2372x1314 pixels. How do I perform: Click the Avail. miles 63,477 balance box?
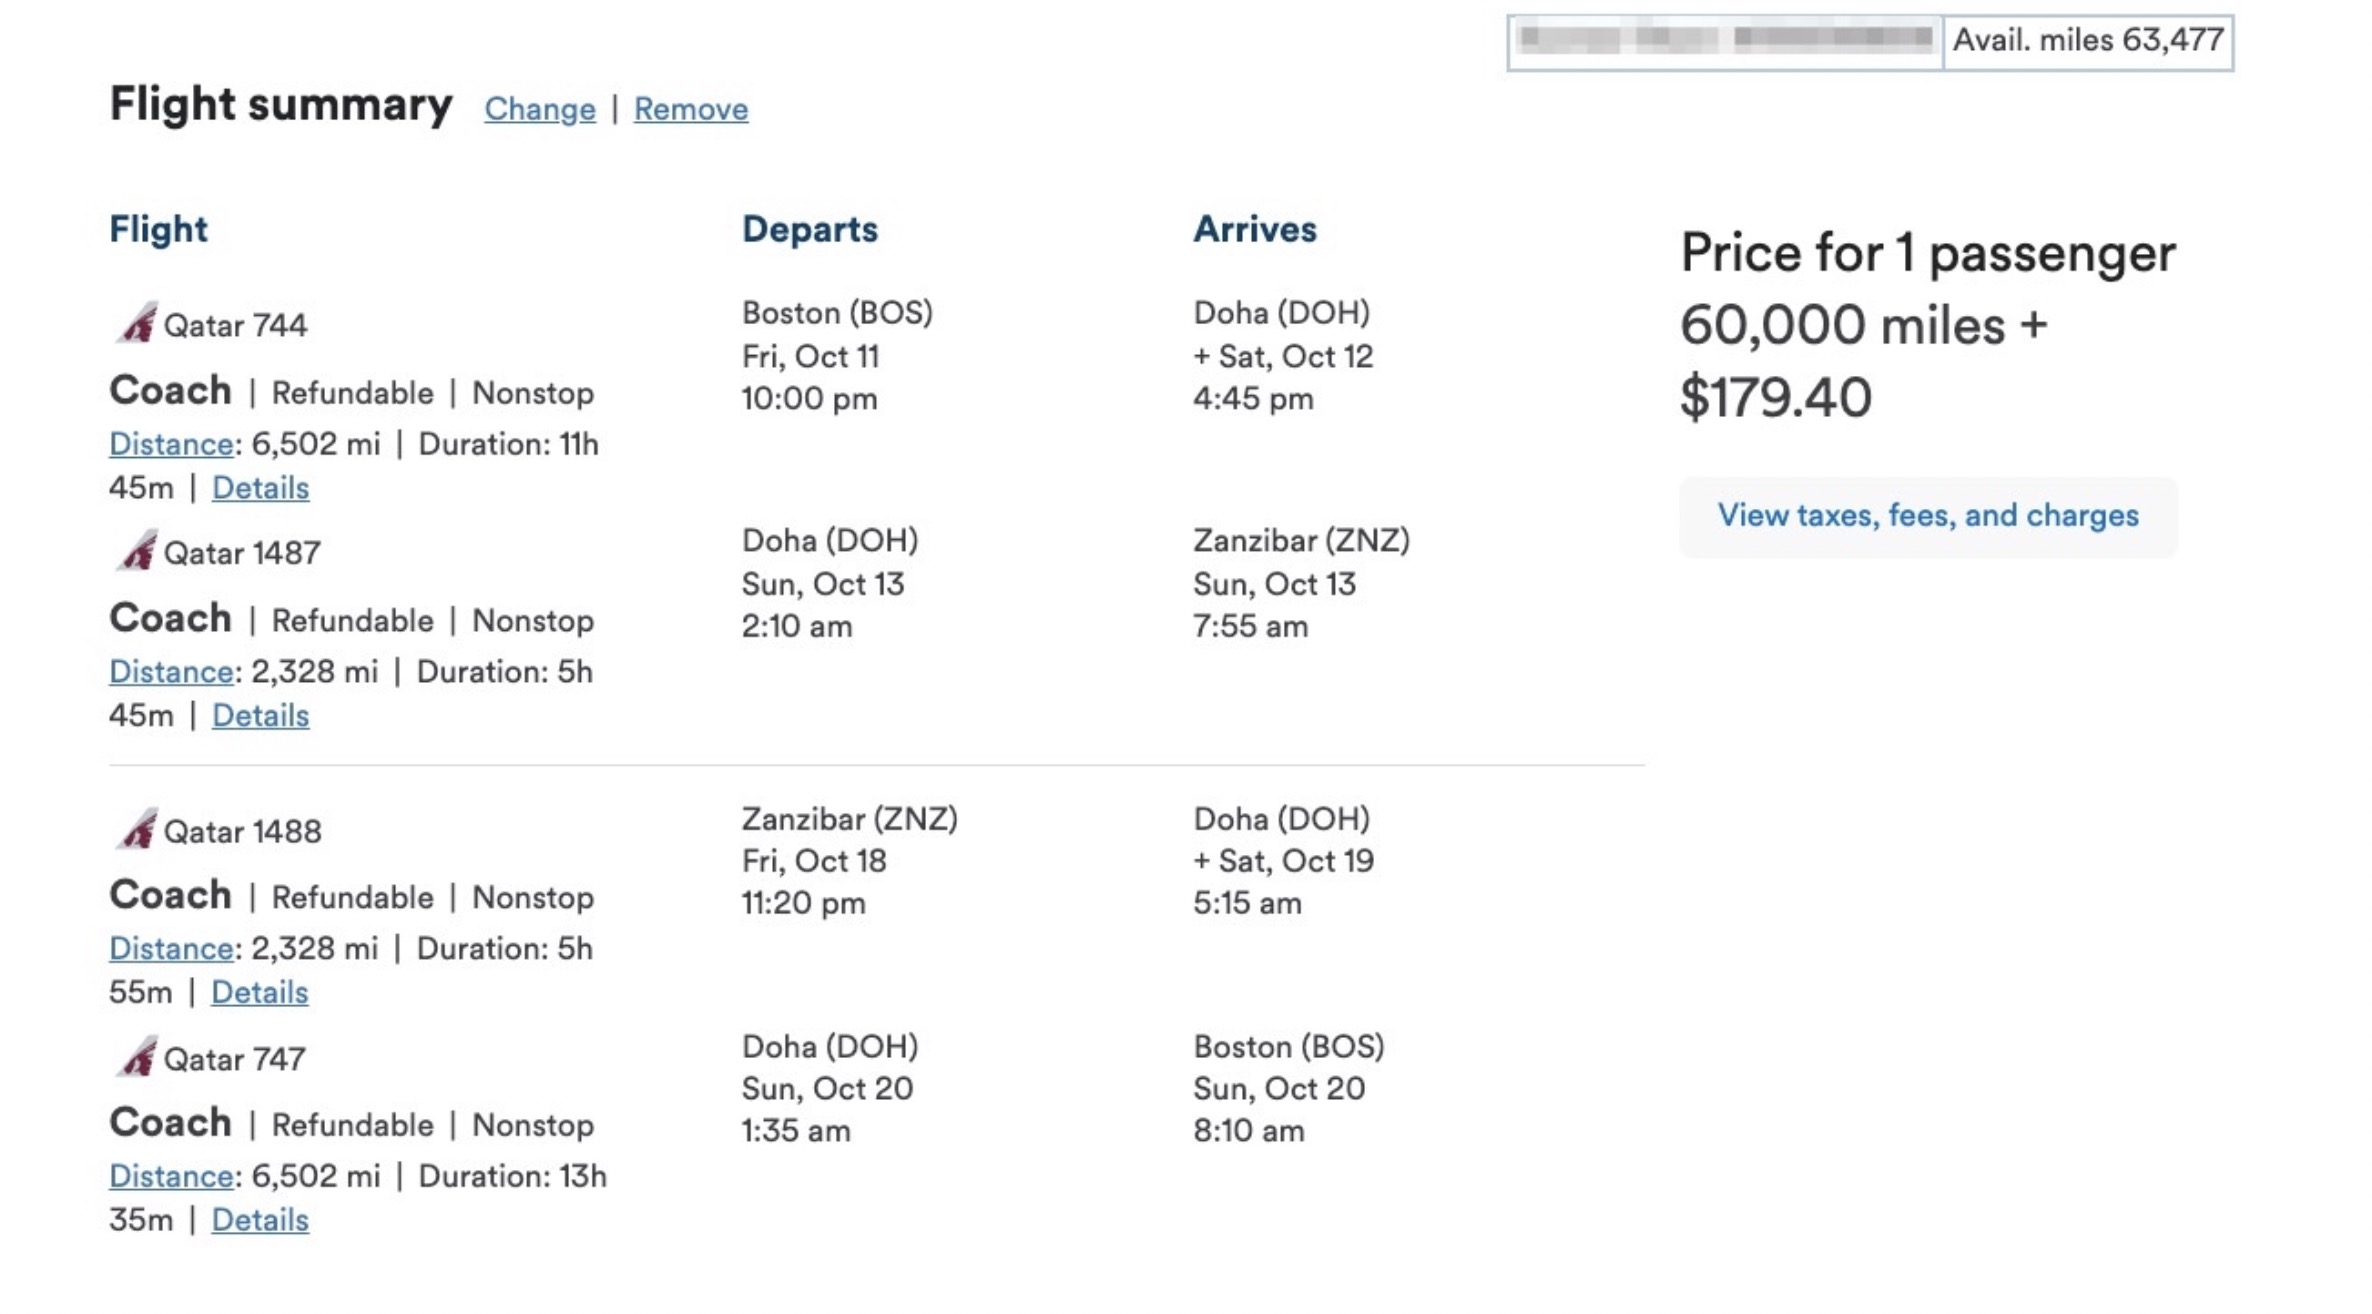click(x=2088, y=41)
